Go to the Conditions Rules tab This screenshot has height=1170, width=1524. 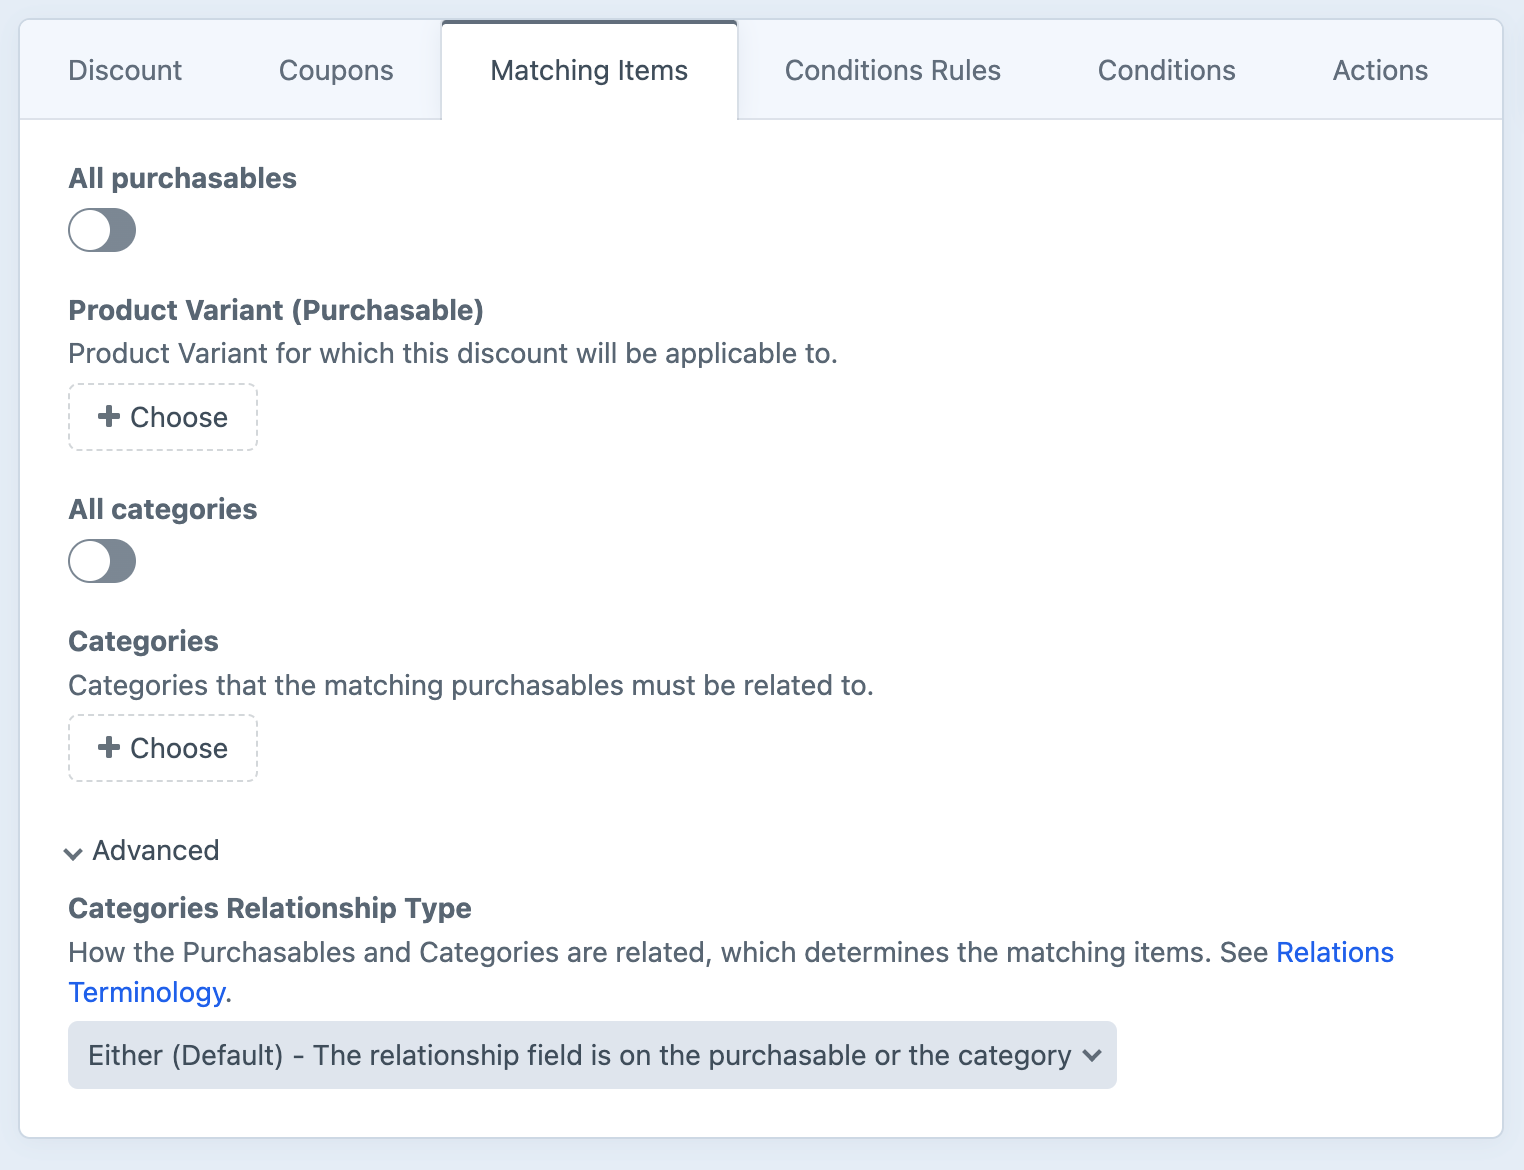point(892,71)
